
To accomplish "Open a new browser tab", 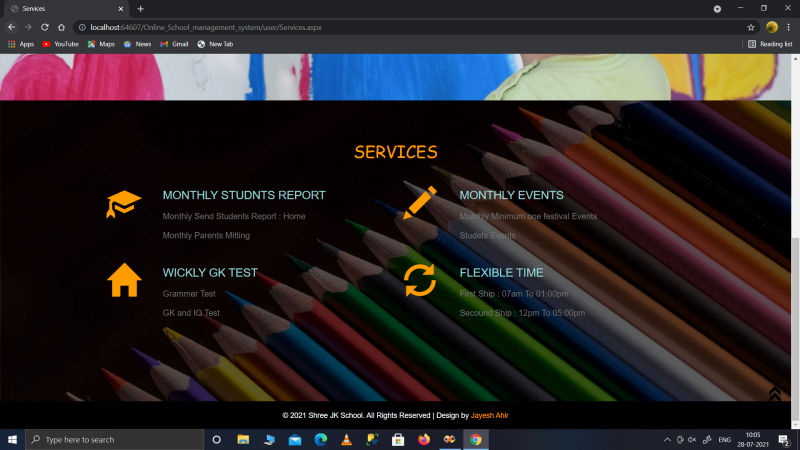I will pyautogui.click(x=140, y=9).
